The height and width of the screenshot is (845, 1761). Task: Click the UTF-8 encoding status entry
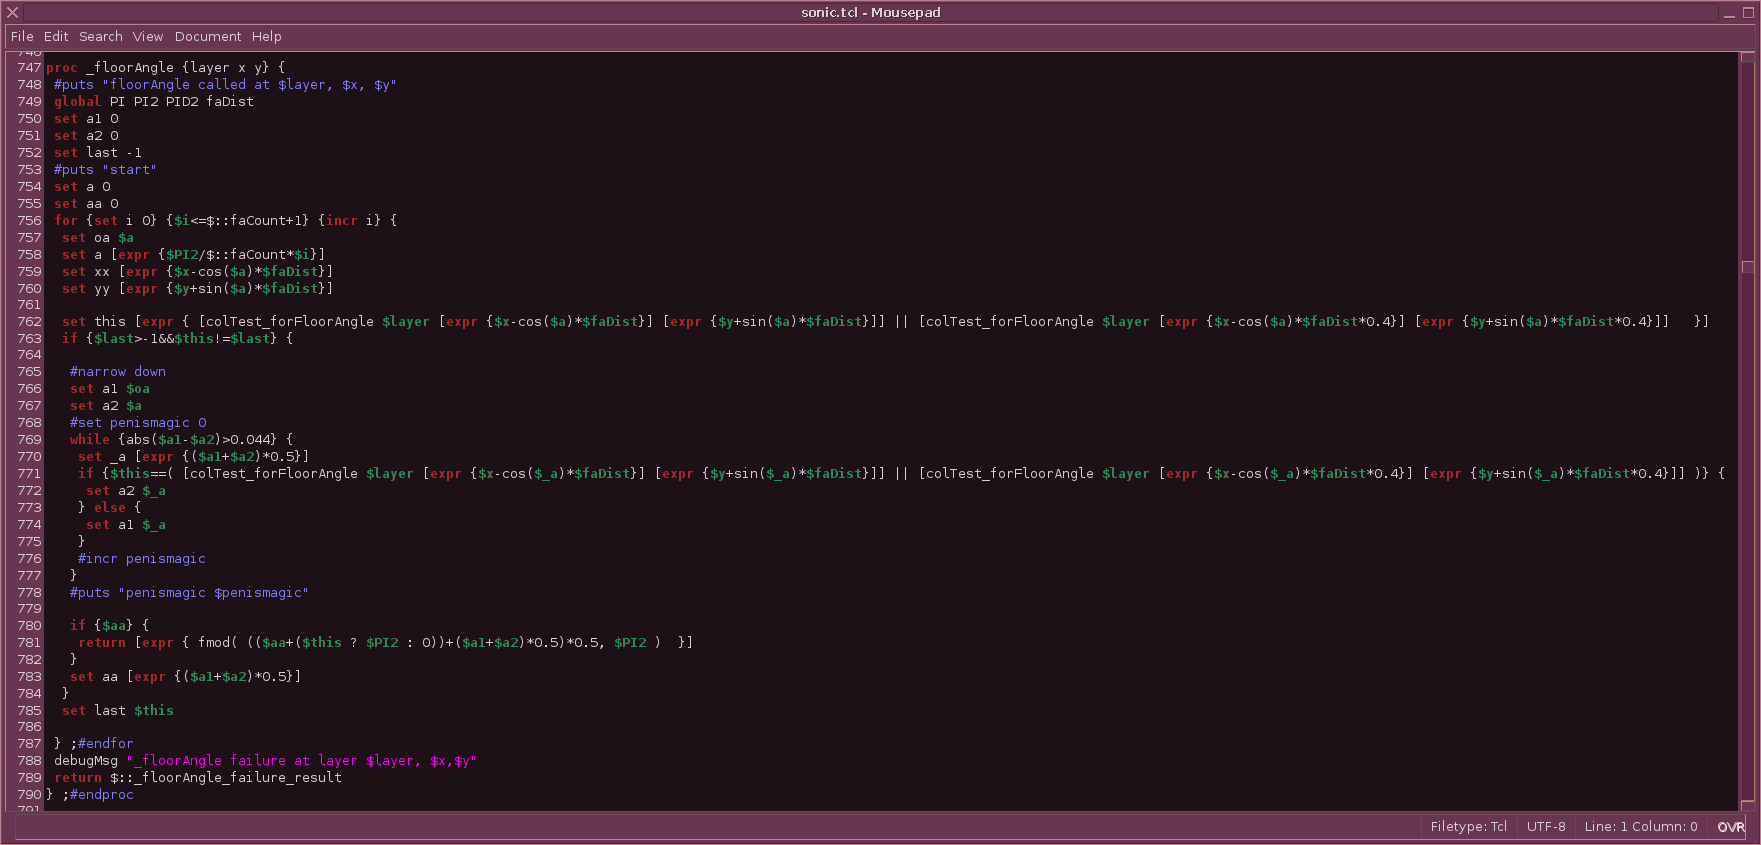tap(1546, 827)
